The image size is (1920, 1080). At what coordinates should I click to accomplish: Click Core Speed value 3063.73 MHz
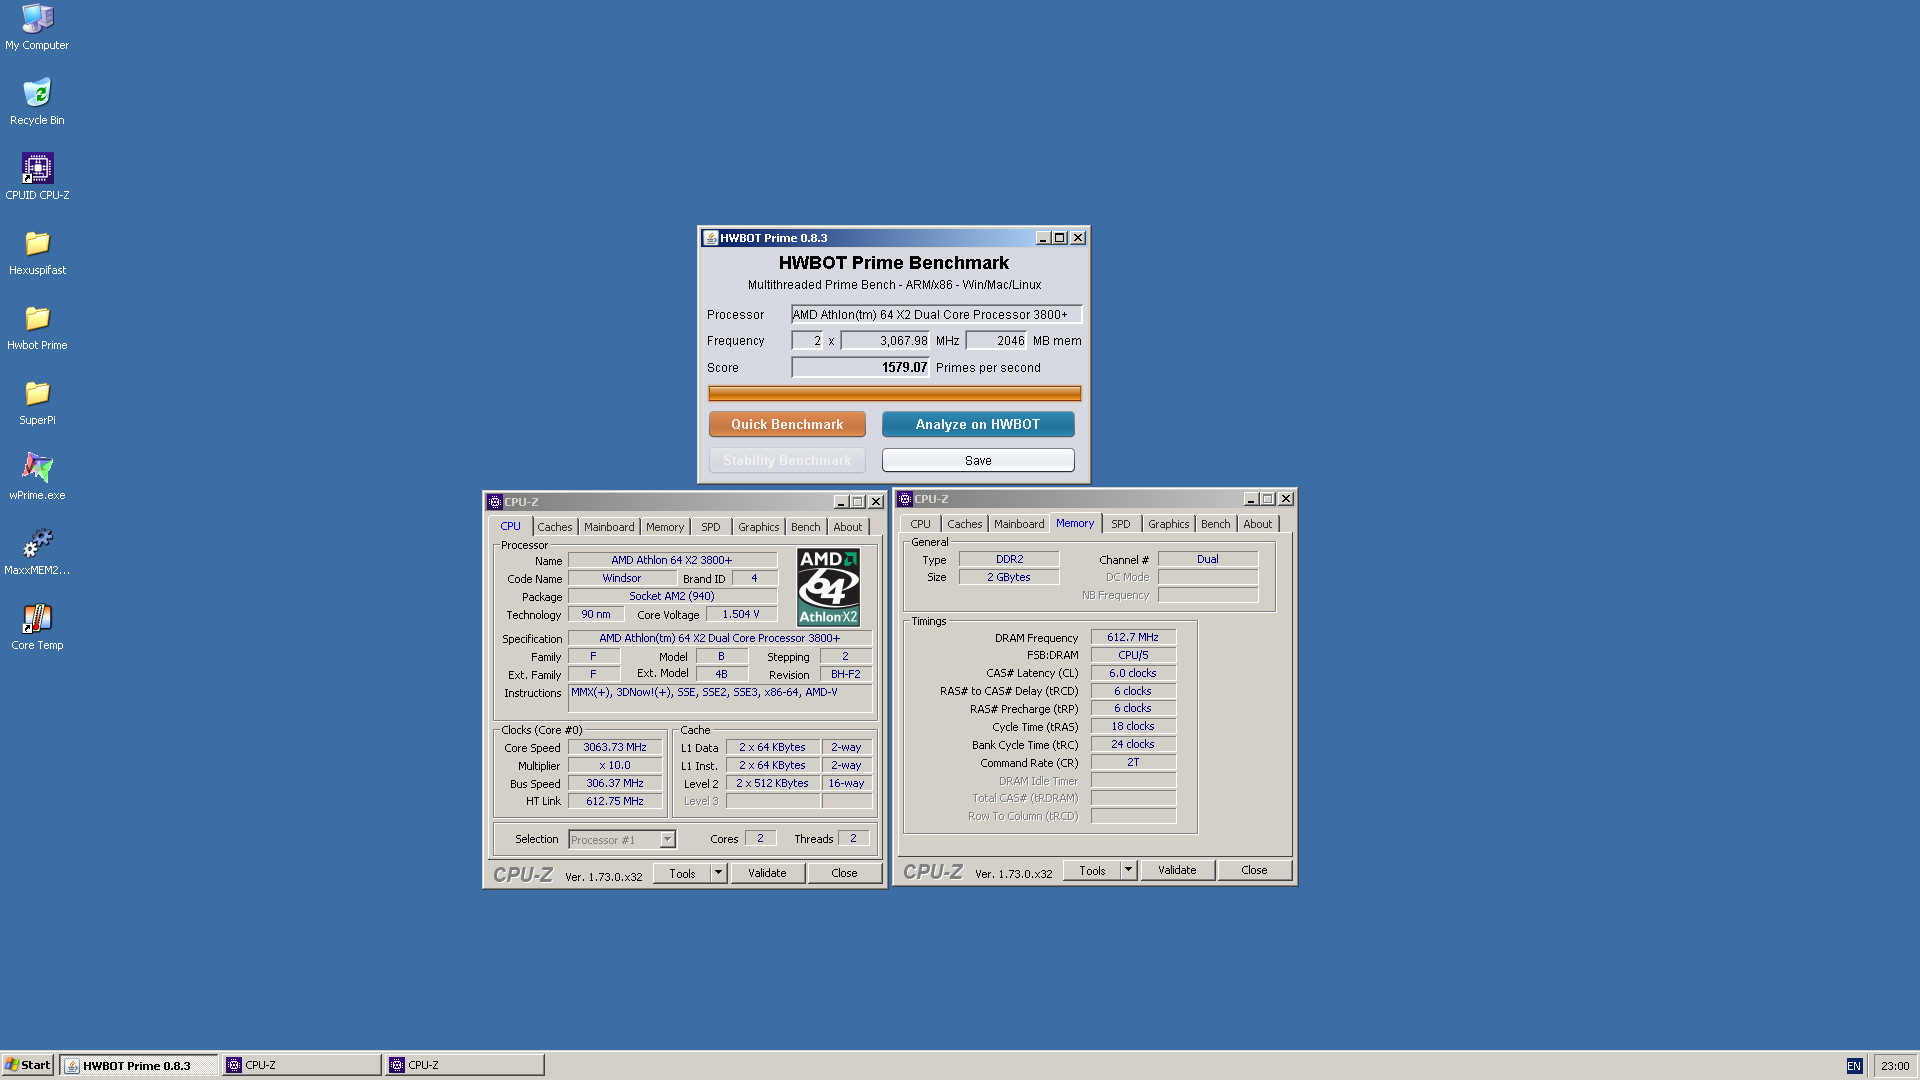click(615, 747)
